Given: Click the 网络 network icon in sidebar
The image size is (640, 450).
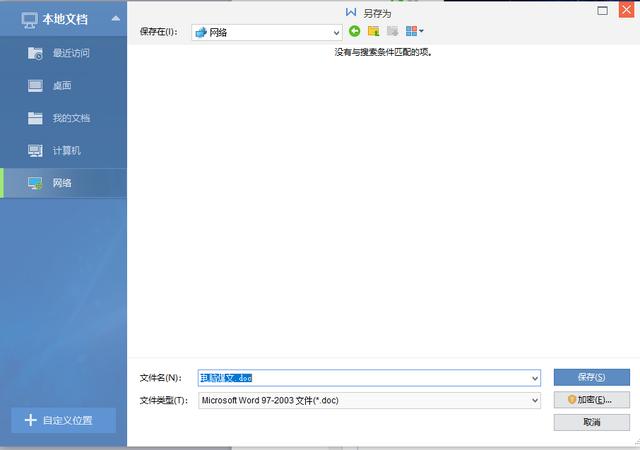Looking at the screenshot, I should click(35, 183).
